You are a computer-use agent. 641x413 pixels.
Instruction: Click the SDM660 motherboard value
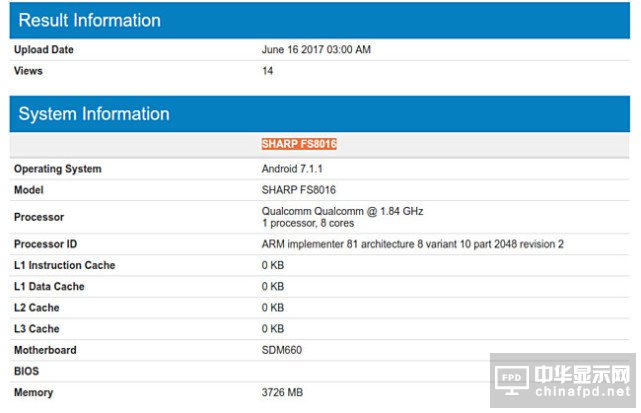(x=282, y=350)
